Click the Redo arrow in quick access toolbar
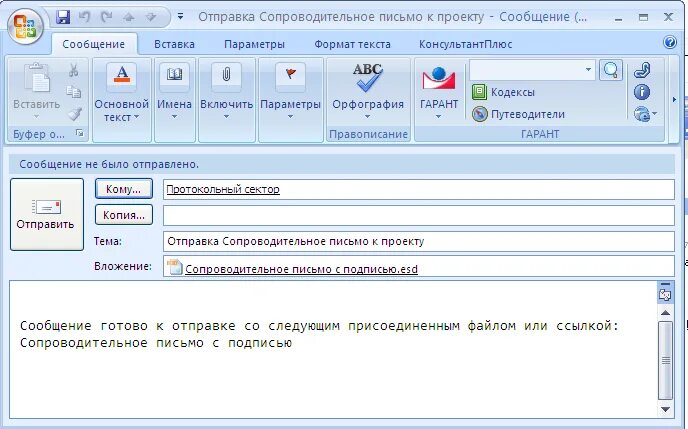 (107, 17)
